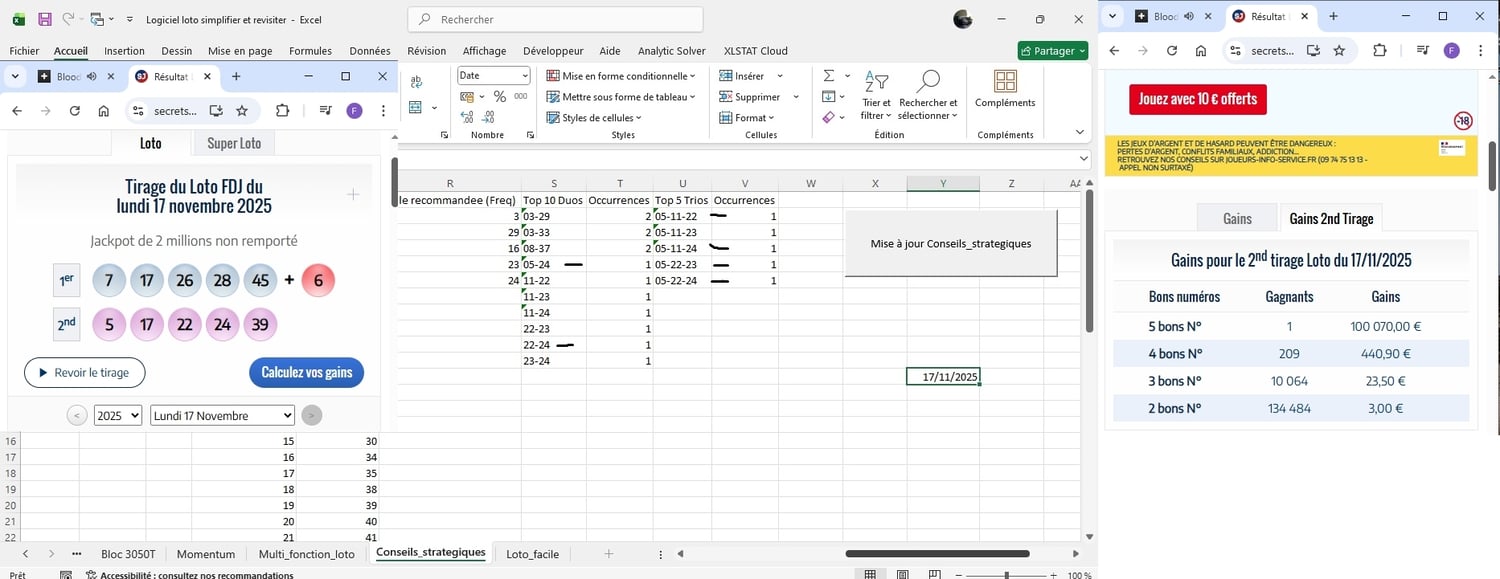Open profile F avatar in left browser
This screenshot has width=1500, height=579.
(x=354, y=111)
